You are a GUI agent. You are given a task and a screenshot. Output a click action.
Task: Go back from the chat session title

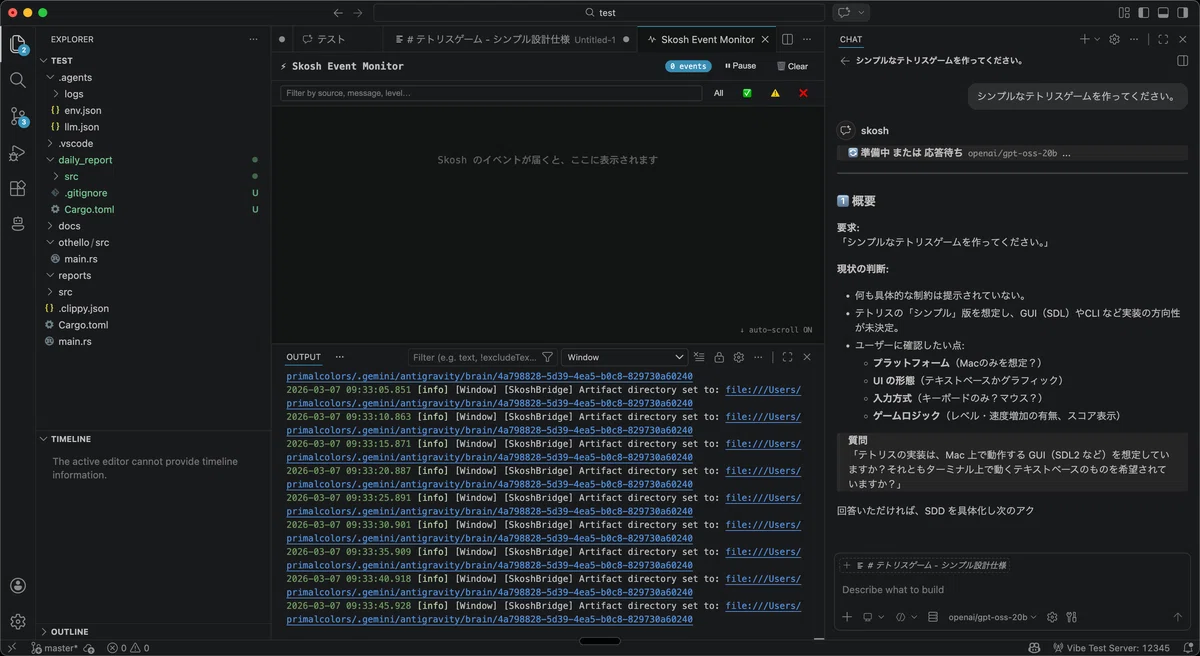[844, 60]
